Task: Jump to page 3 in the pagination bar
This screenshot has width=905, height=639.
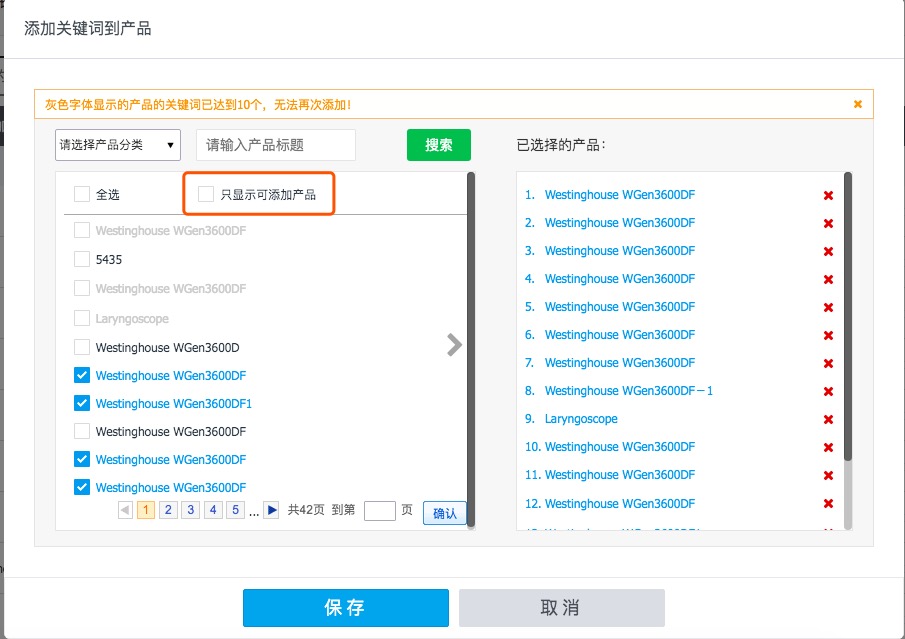Action: 189,509
